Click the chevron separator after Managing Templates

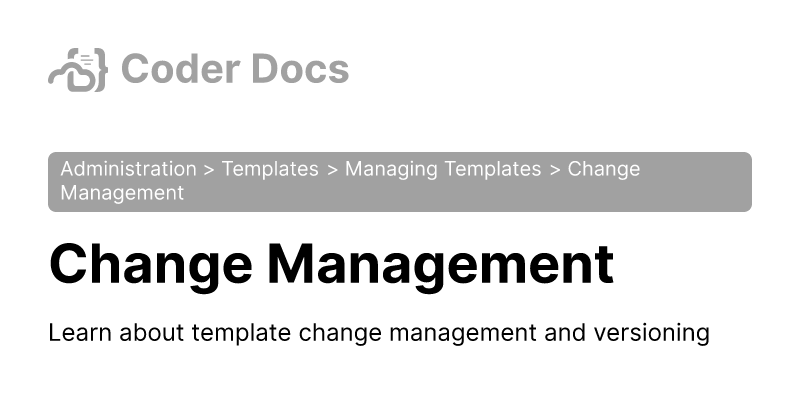pyautogui.click(x=555, y=170)
